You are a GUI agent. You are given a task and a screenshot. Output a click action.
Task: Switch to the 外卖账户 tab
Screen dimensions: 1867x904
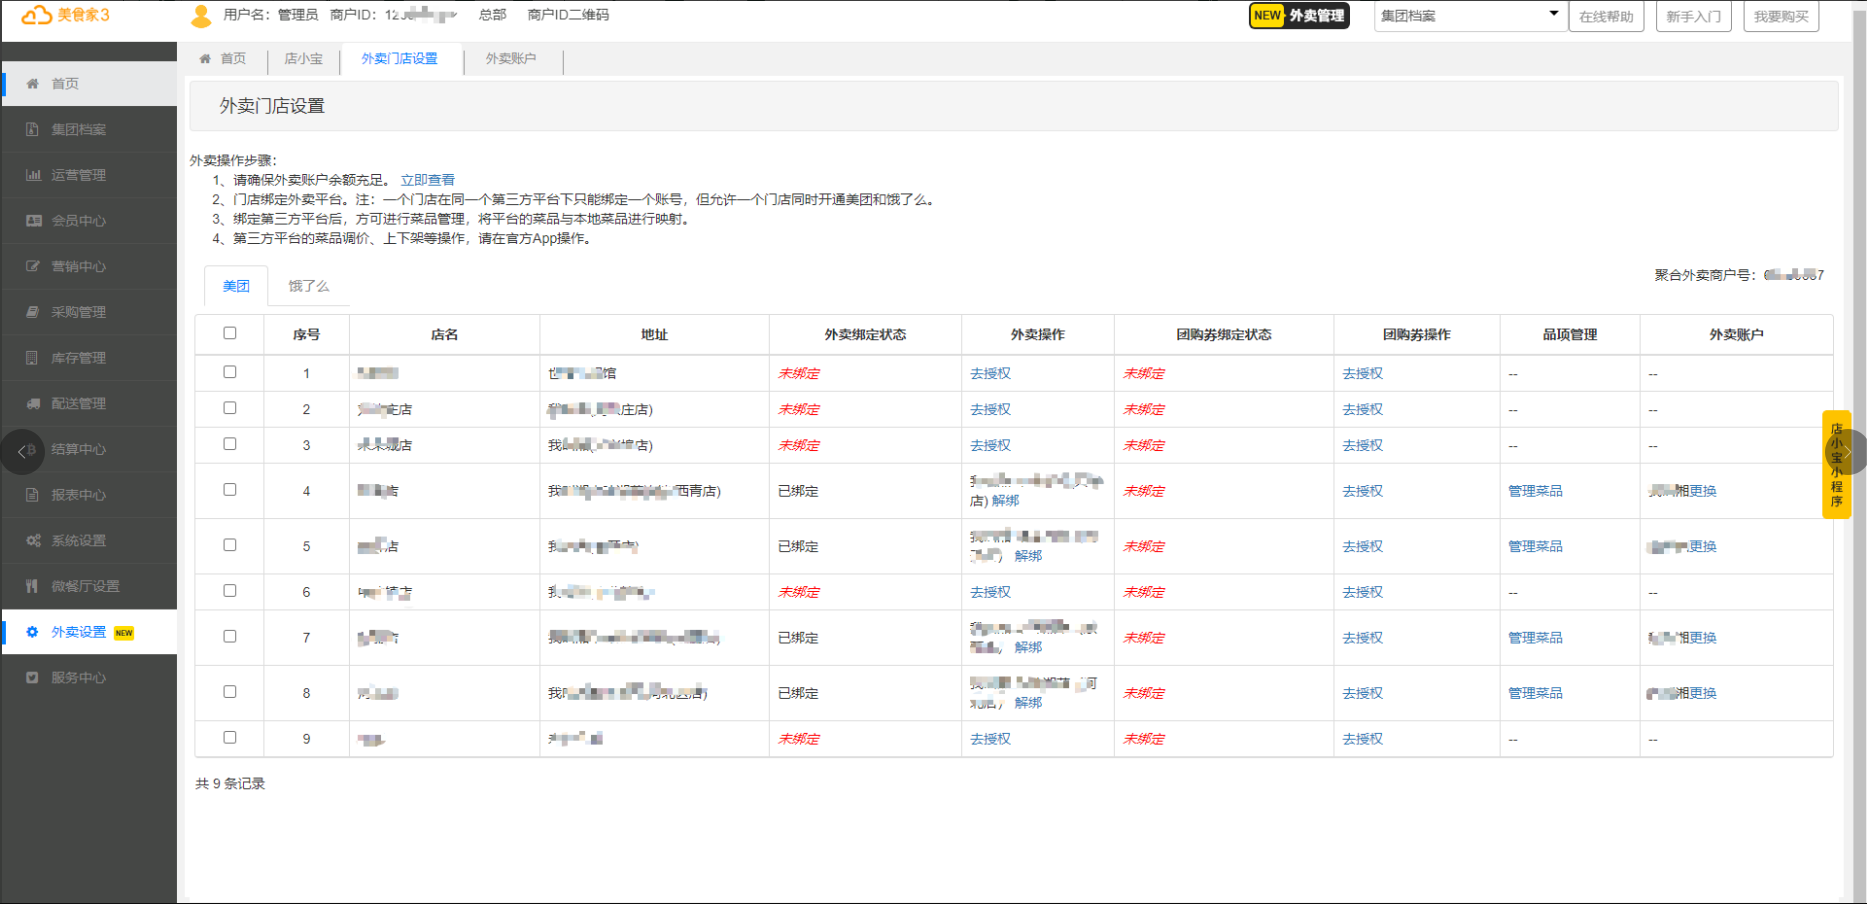pos(511,59)
